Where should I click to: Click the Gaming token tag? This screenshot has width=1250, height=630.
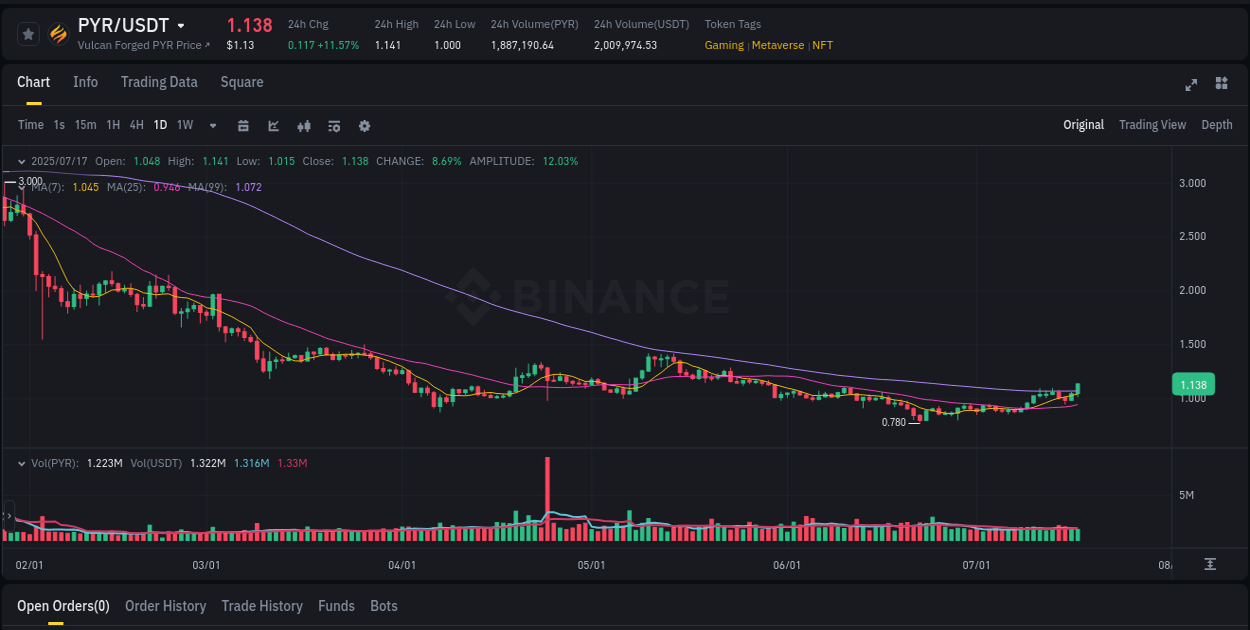point(724,45)
